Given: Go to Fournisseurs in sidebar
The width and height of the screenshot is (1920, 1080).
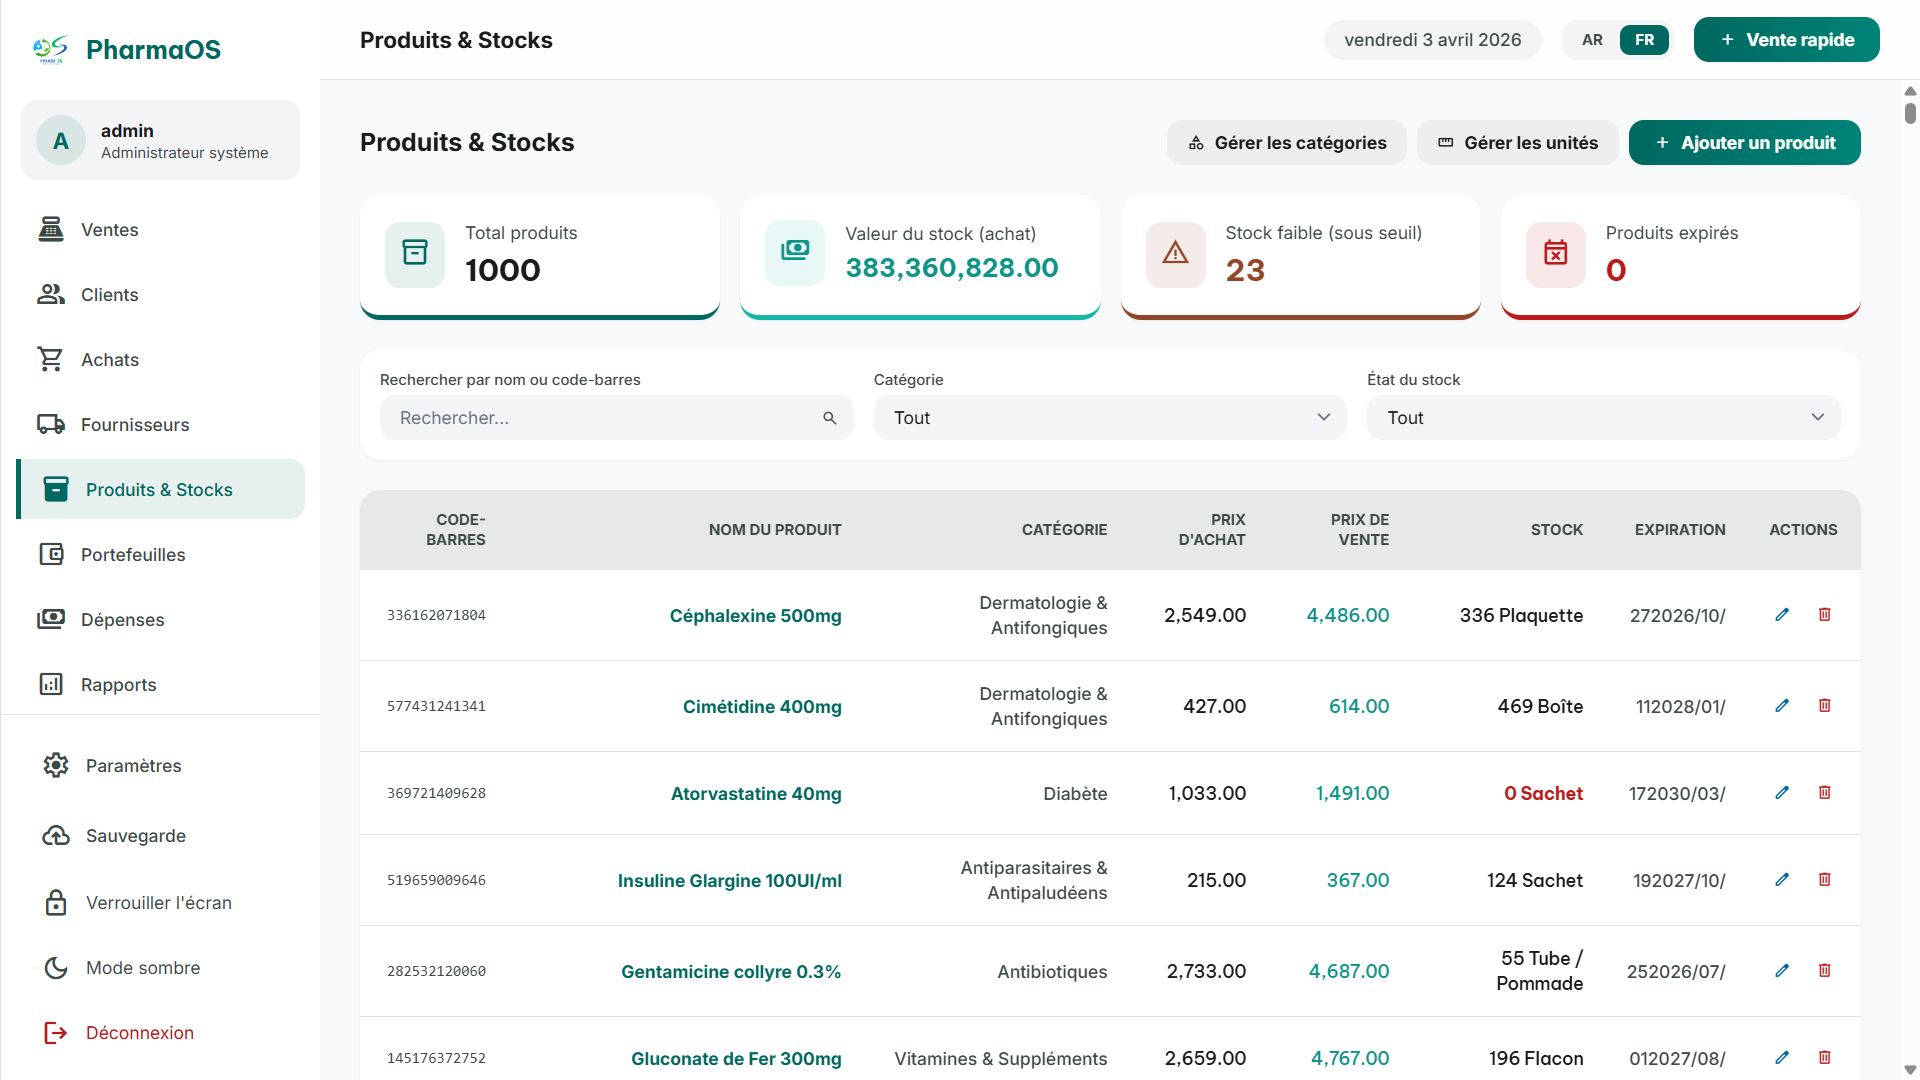Looking at the screenshot, I should tap(135, 425).
